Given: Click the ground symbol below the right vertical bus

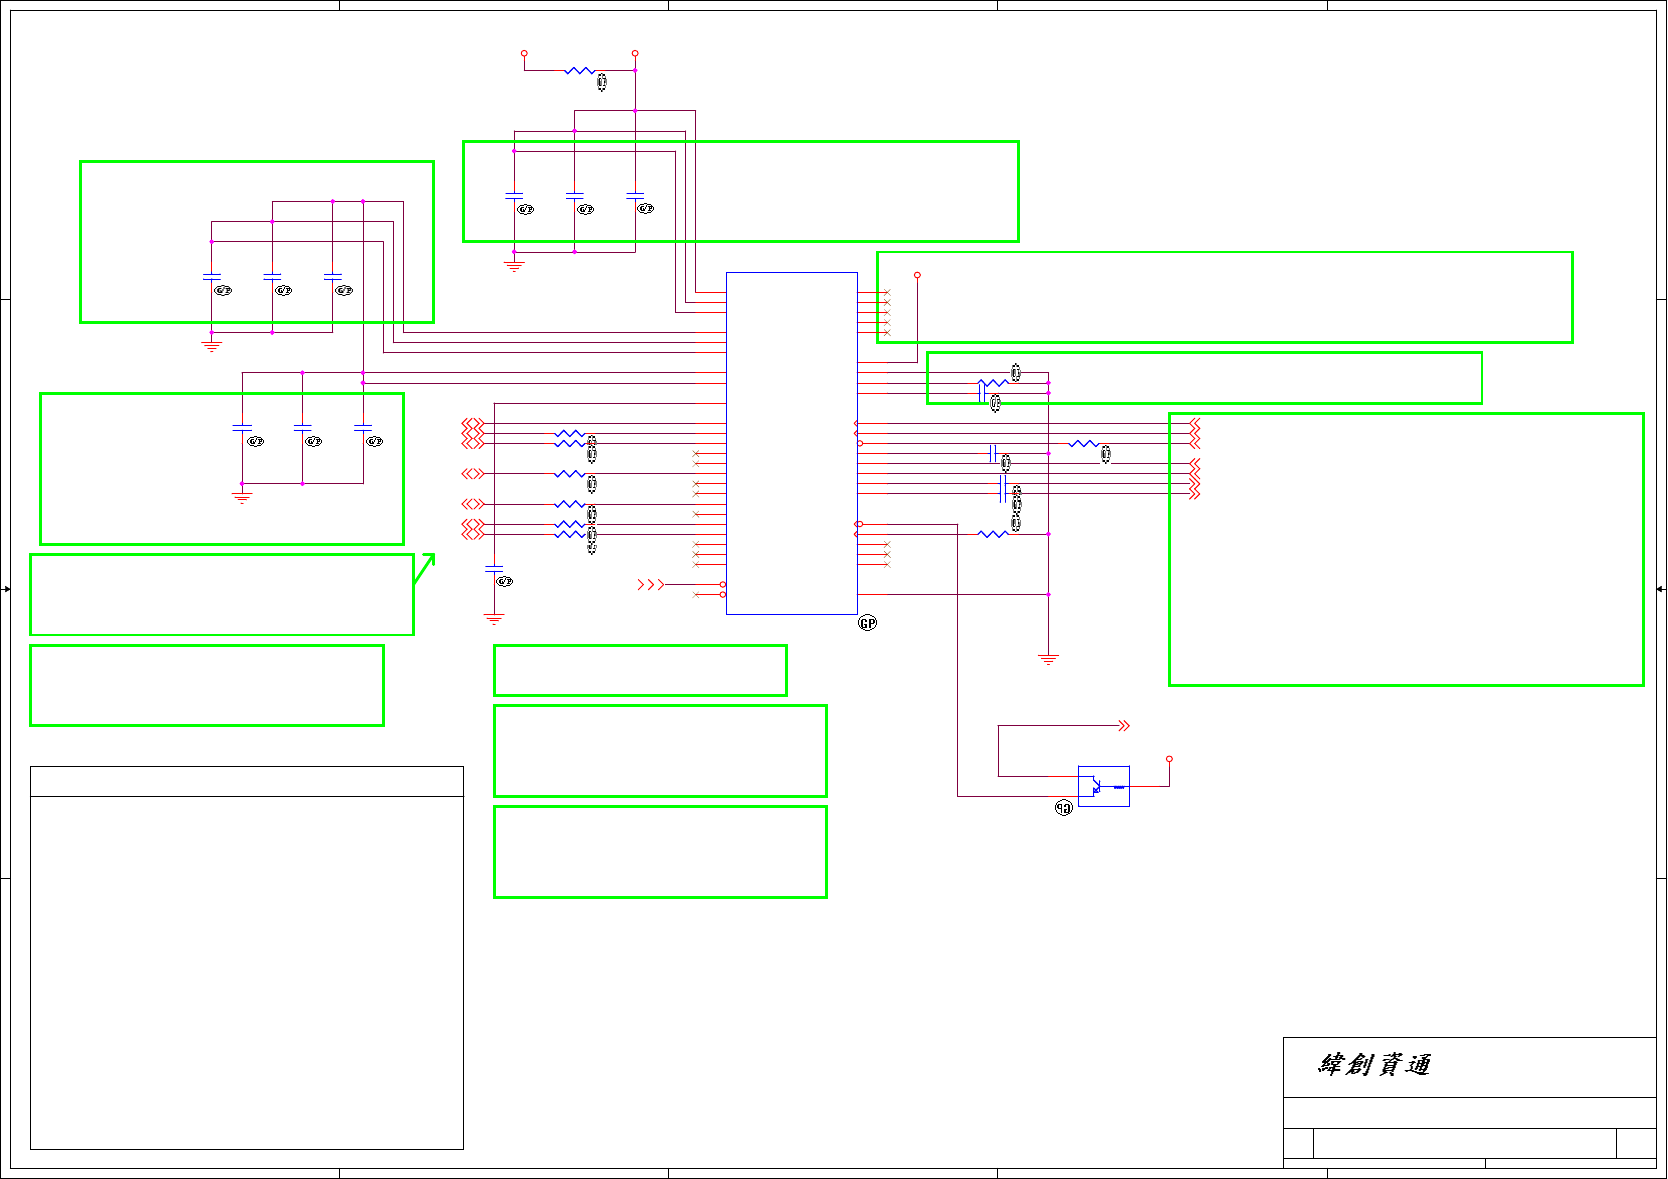Looking at the screenshot, I should [x=1048, y=659].
